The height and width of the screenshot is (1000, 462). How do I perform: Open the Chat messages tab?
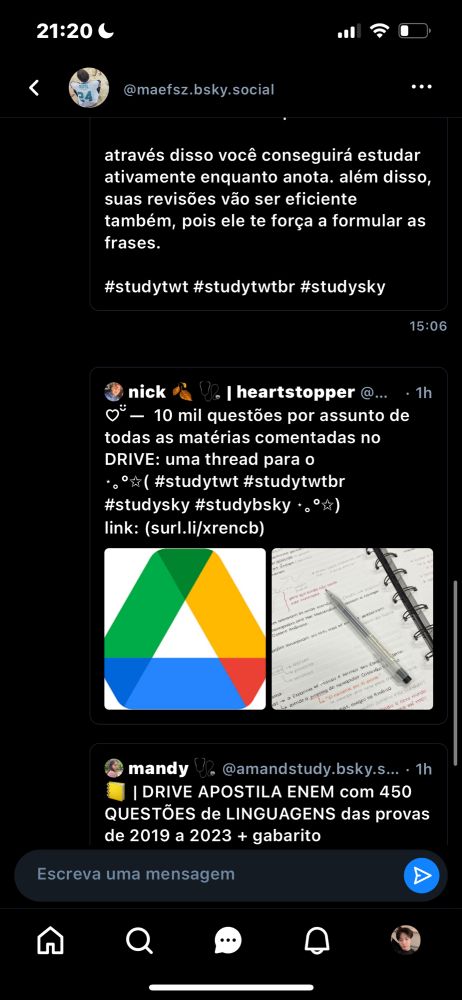click(x=228, y=940)
